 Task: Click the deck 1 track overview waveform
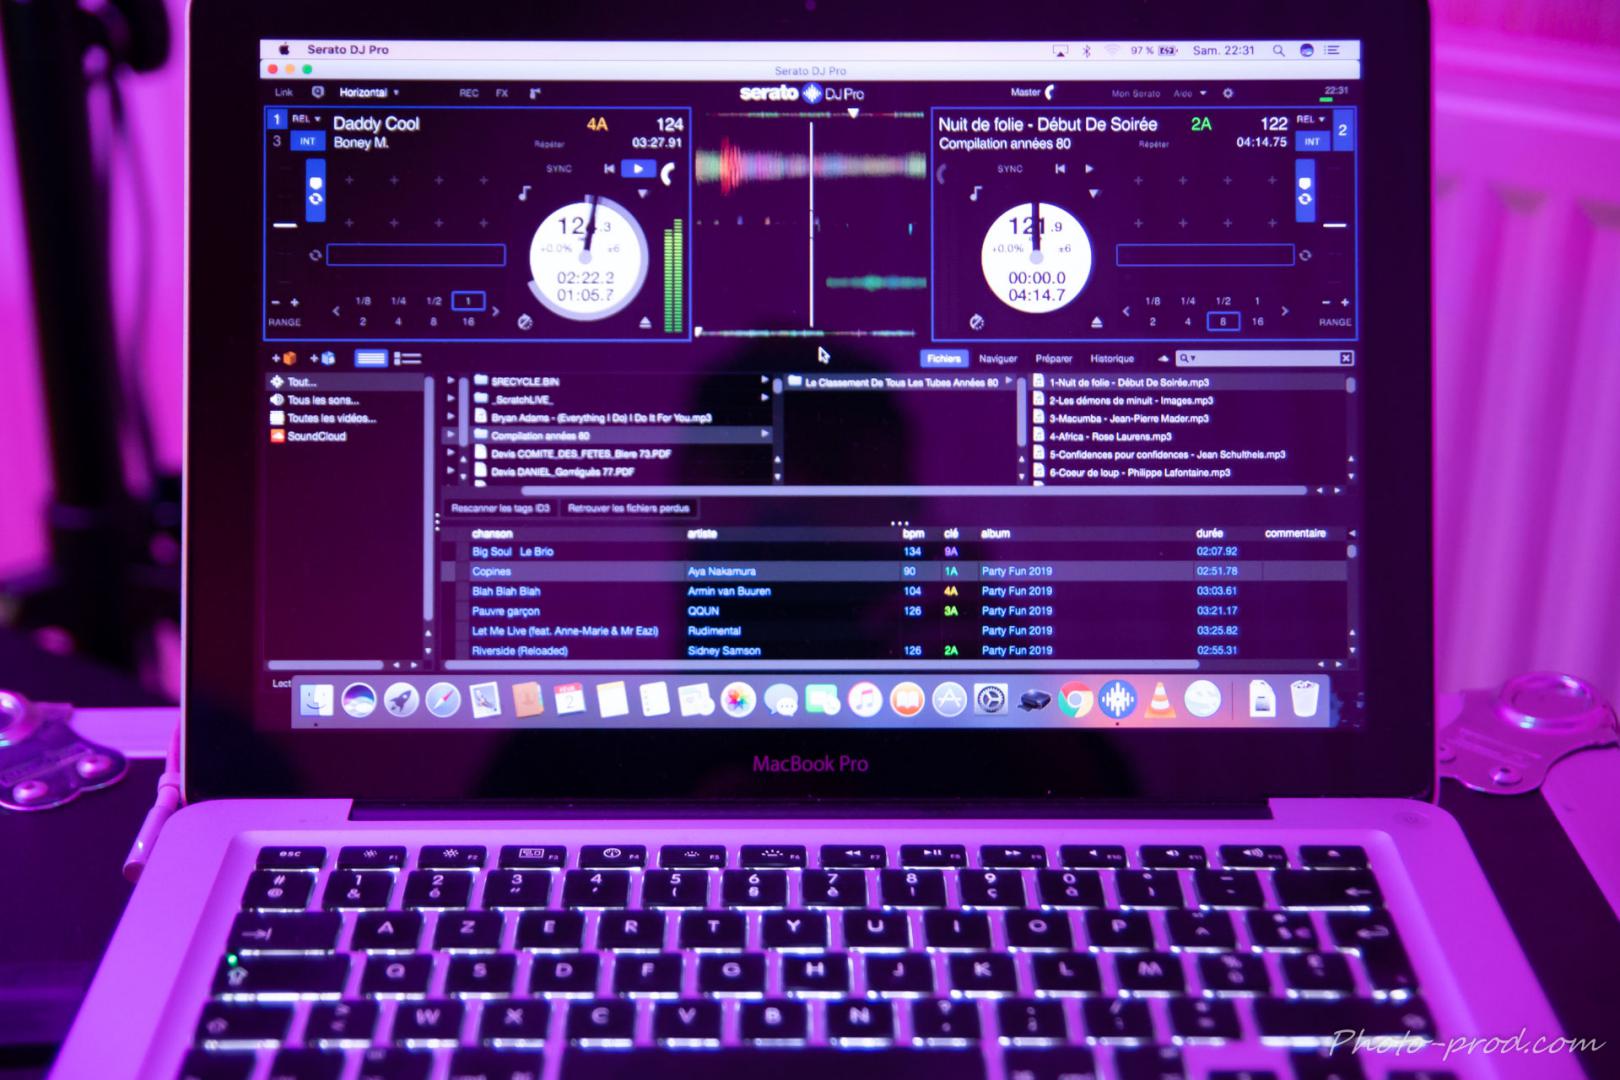coord(415,255)
